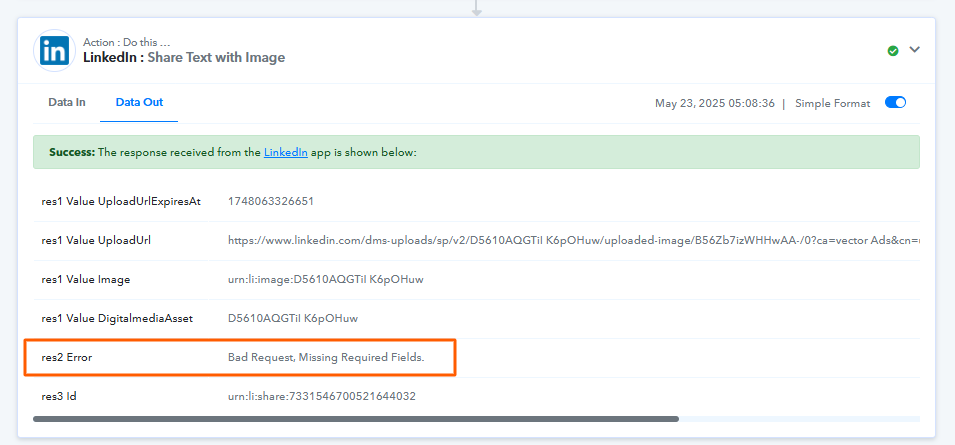Click the unfilled scrollbar track at right end
This screenshot has height=445, width=955.
click(799, 419)
